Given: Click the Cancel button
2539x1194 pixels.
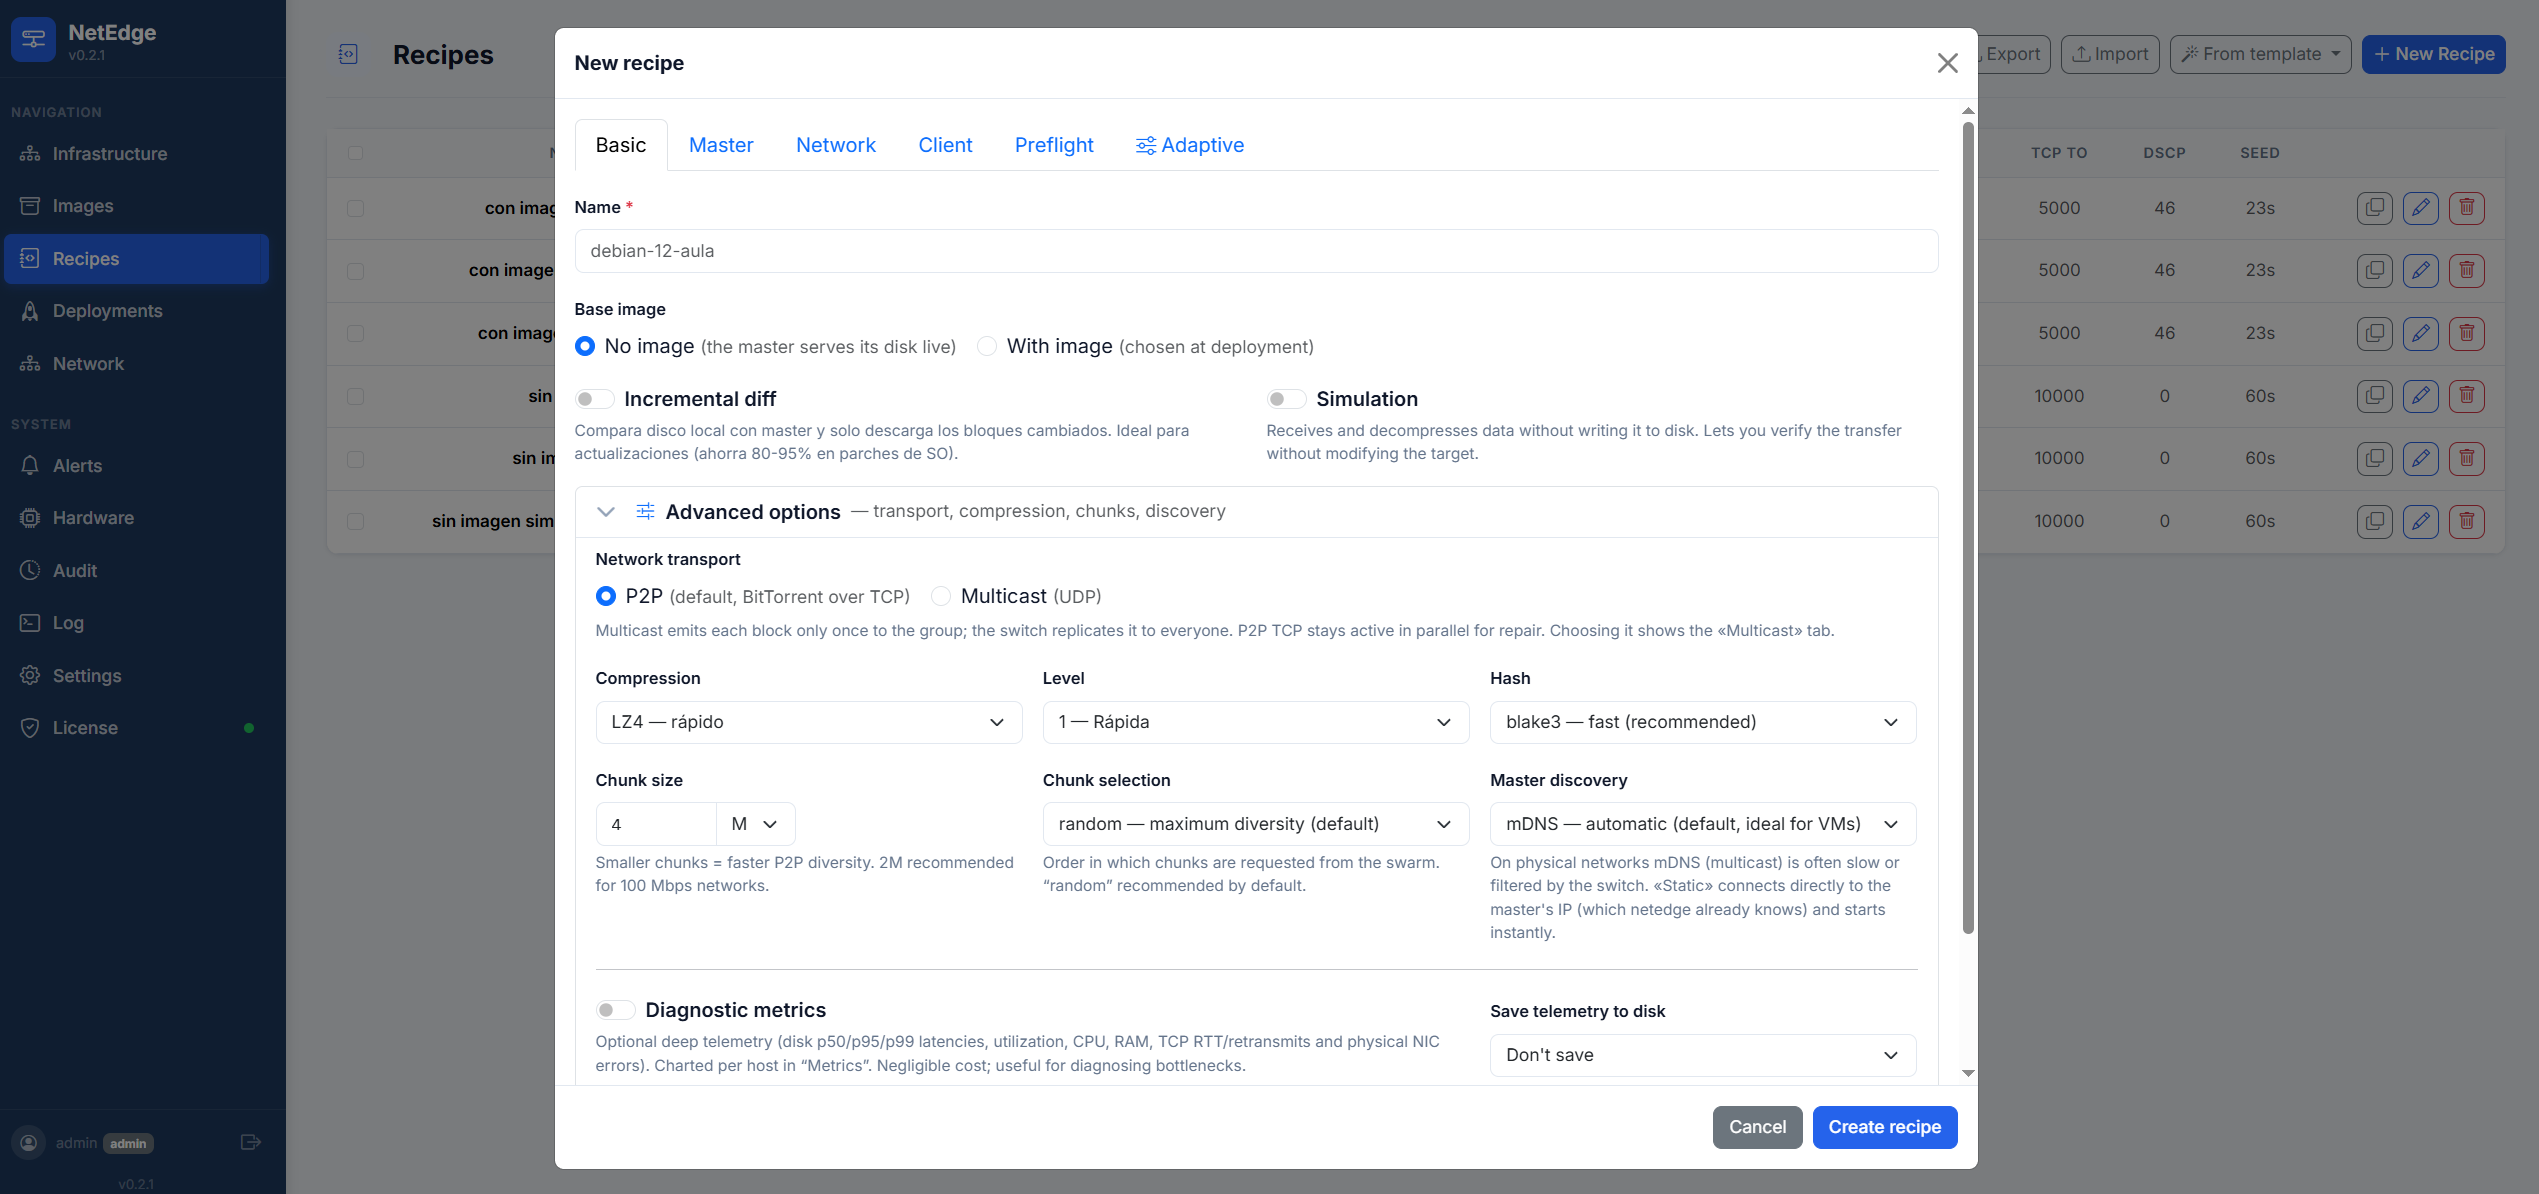Looking at the screenshot, I should 1757,1127.
